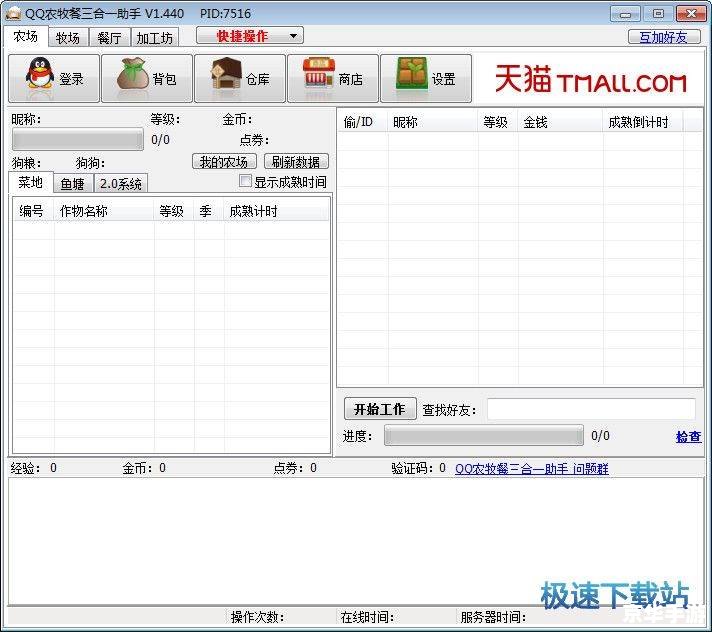This screenshot has width=712, height=632.
Task: Open the QQ农牧餐三合一助手 问题群 link
Action: [532, 469]
